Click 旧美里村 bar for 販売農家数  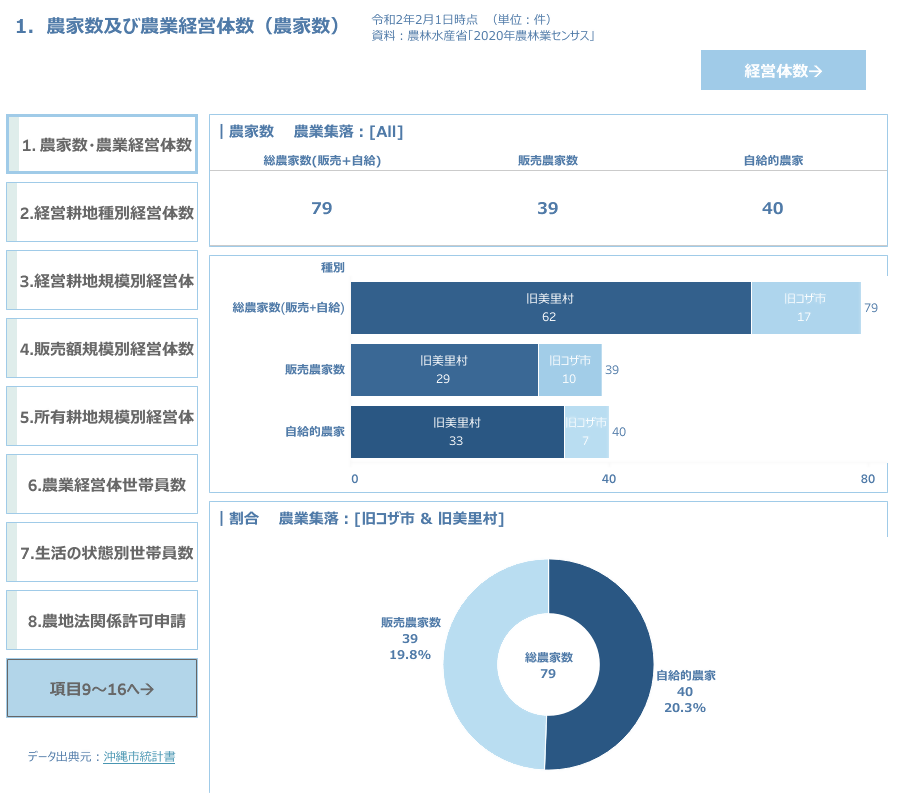[444, 370]
